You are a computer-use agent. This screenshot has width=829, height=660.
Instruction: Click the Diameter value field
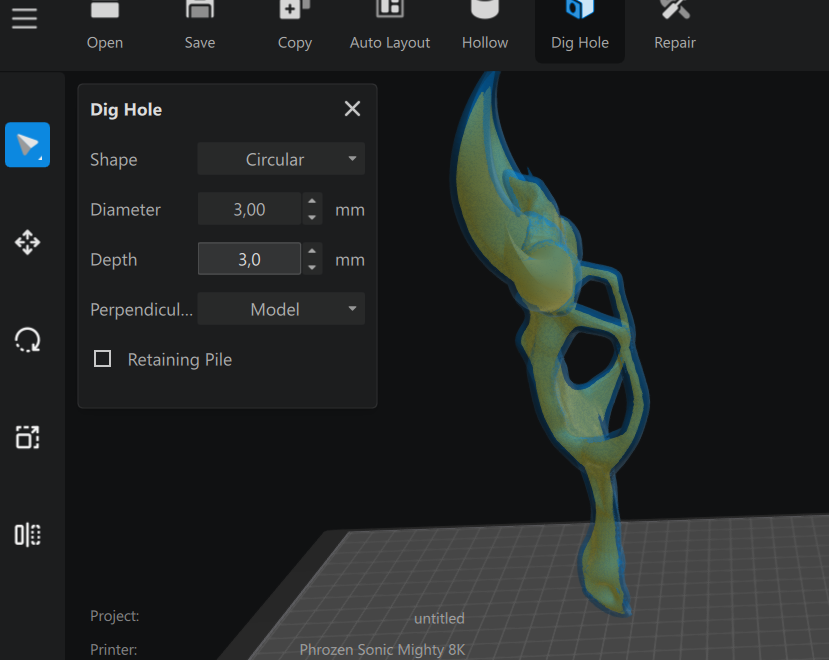(x=249, y=209)
